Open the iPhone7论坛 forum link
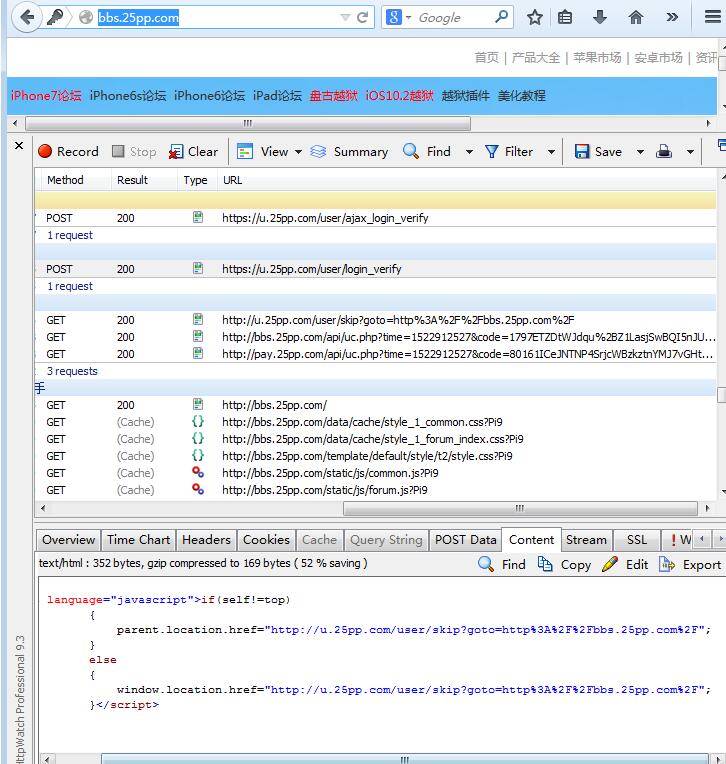The height and width of the screenshot is (764, 726). pyautogui.click(x=46, y=96)
